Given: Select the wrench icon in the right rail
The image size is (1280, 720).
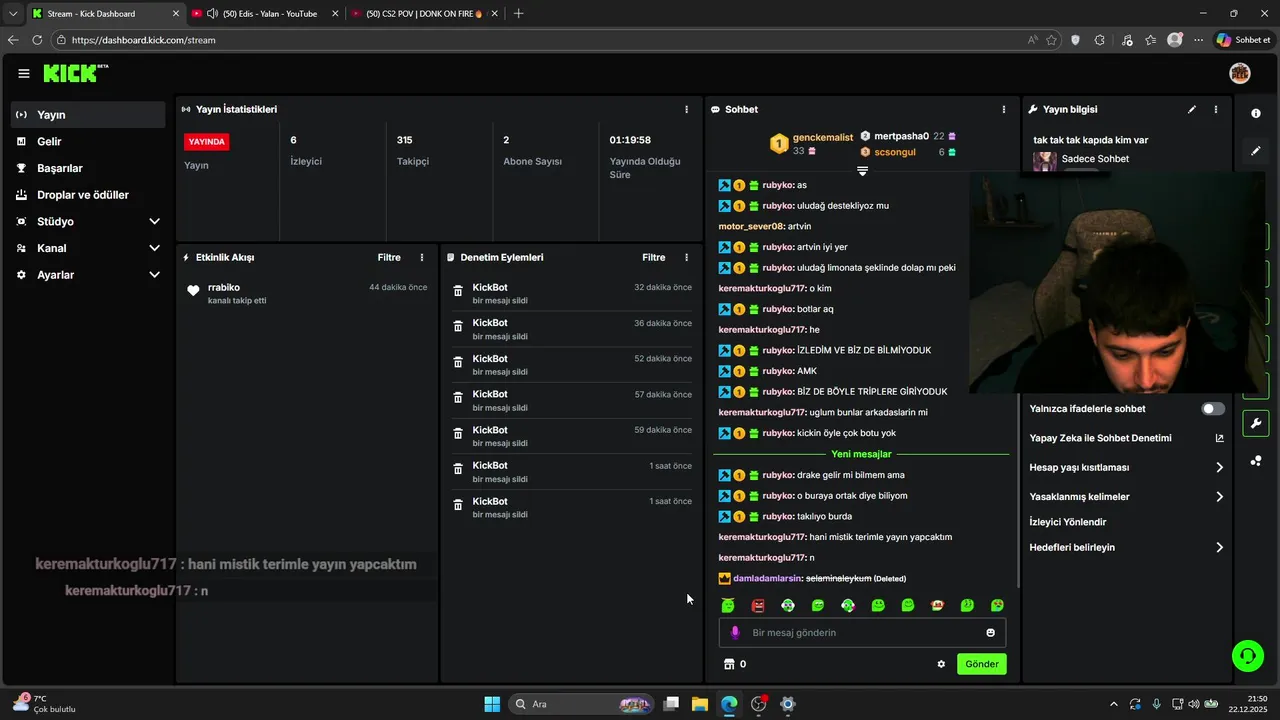Looking at the screenshot, I should (x=1256, y=423).
